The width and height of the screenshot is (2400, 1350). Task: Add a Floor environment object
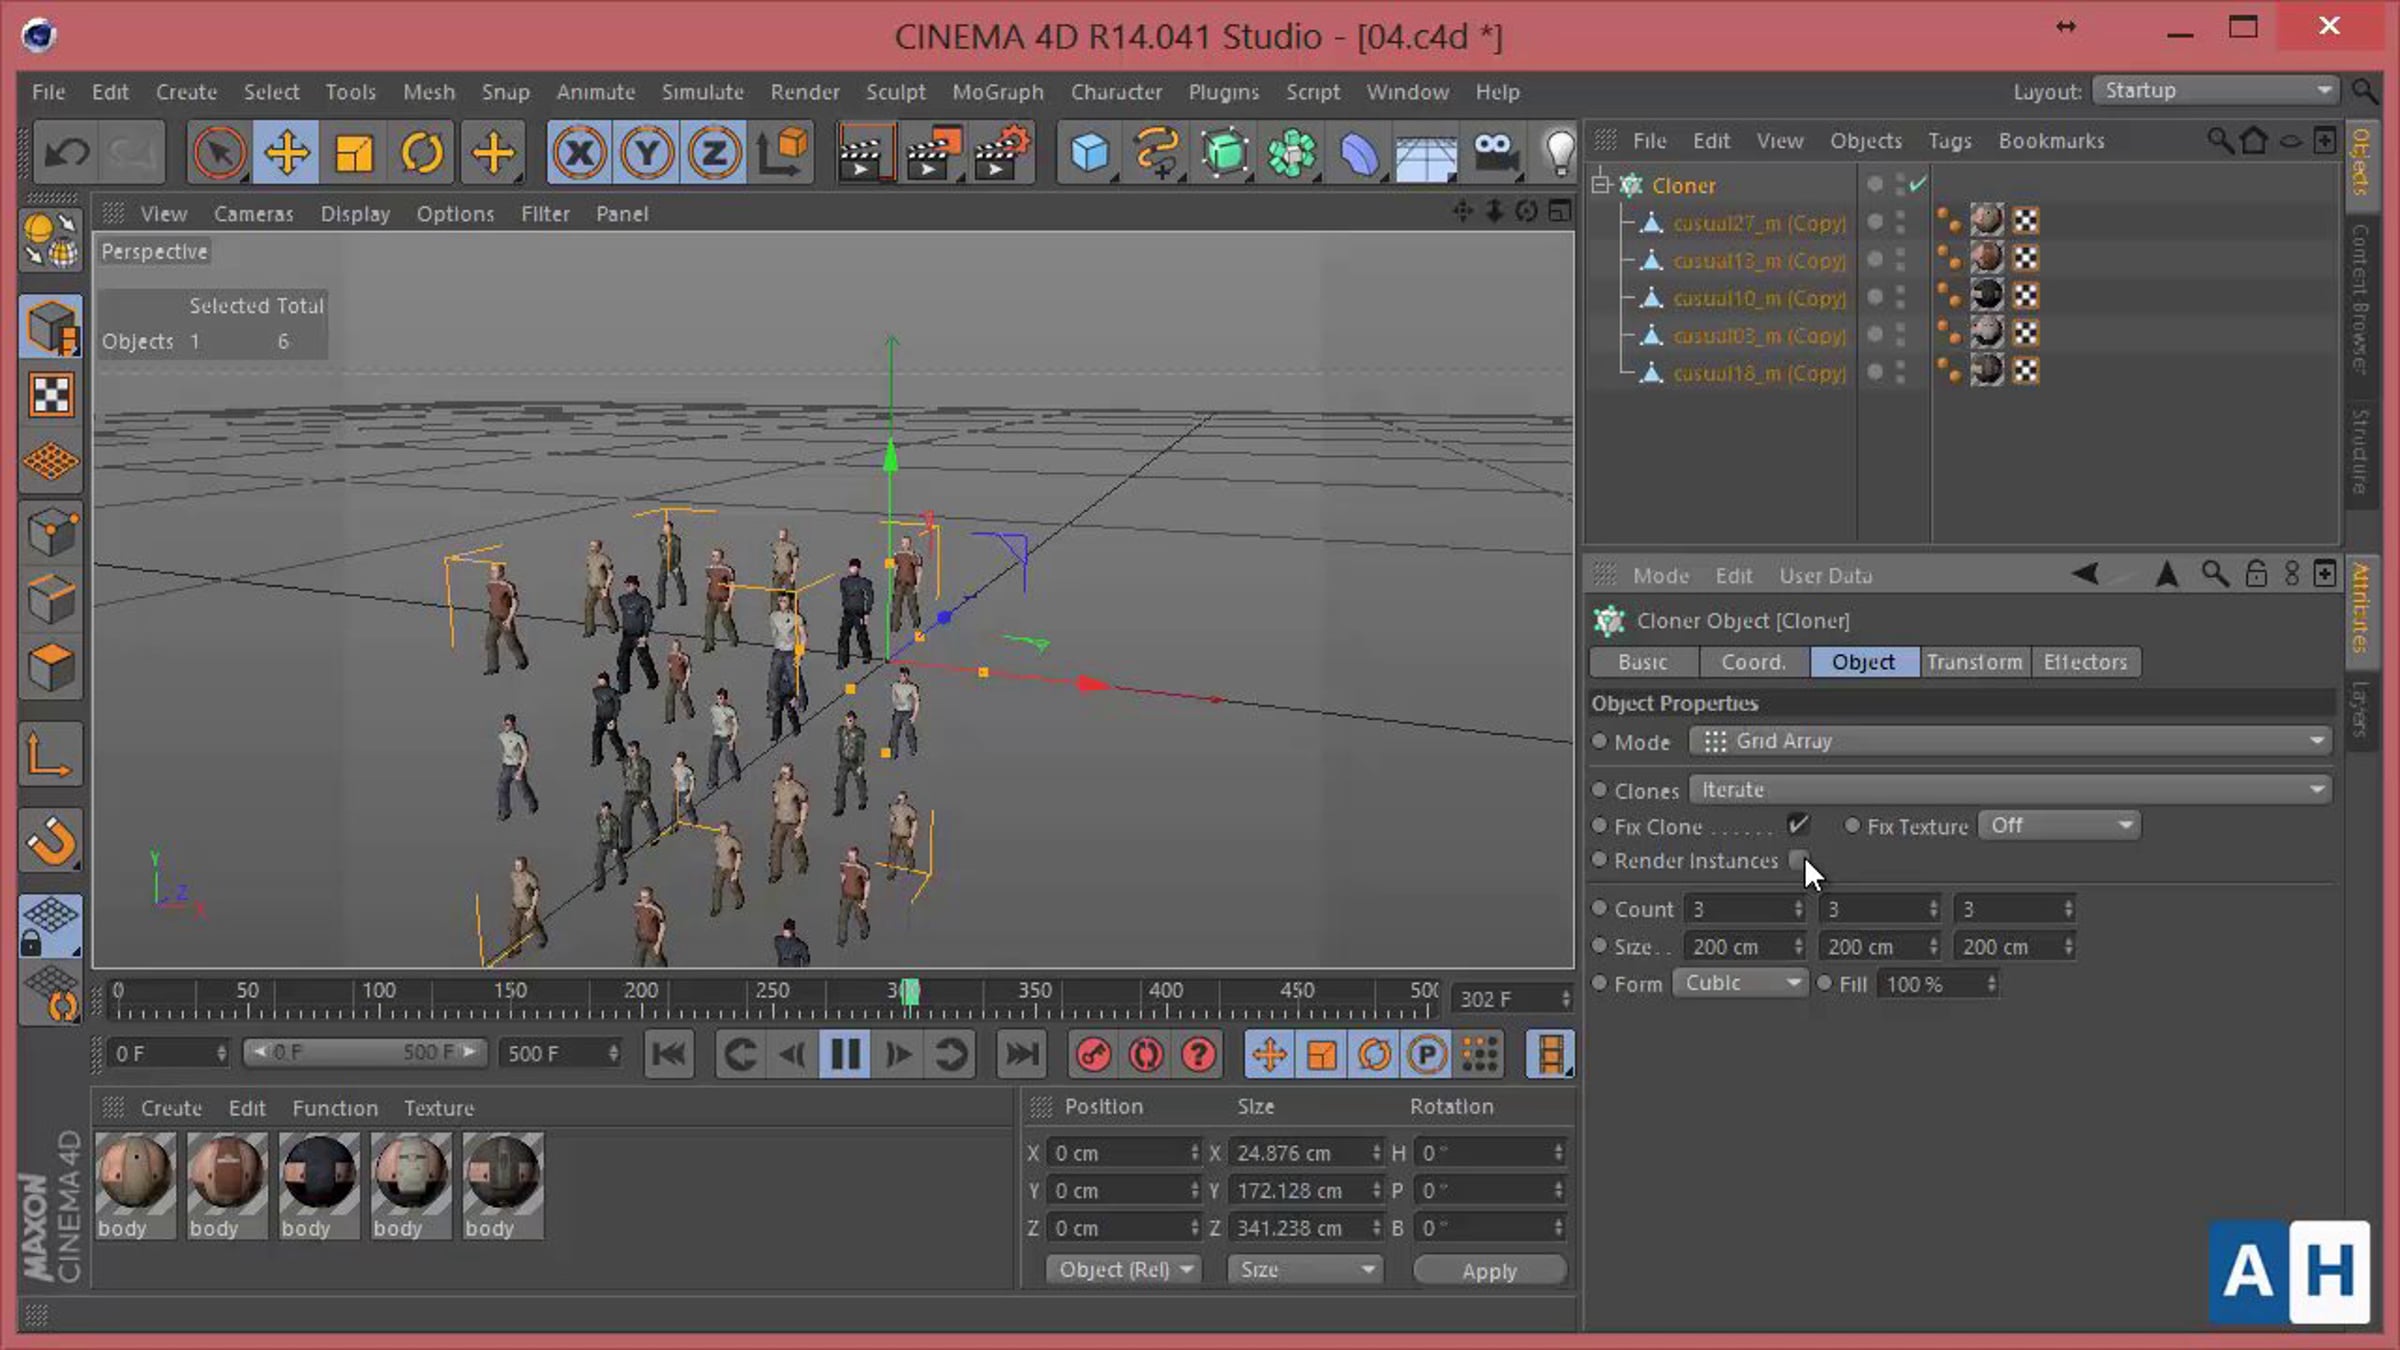pos(1426,153)
